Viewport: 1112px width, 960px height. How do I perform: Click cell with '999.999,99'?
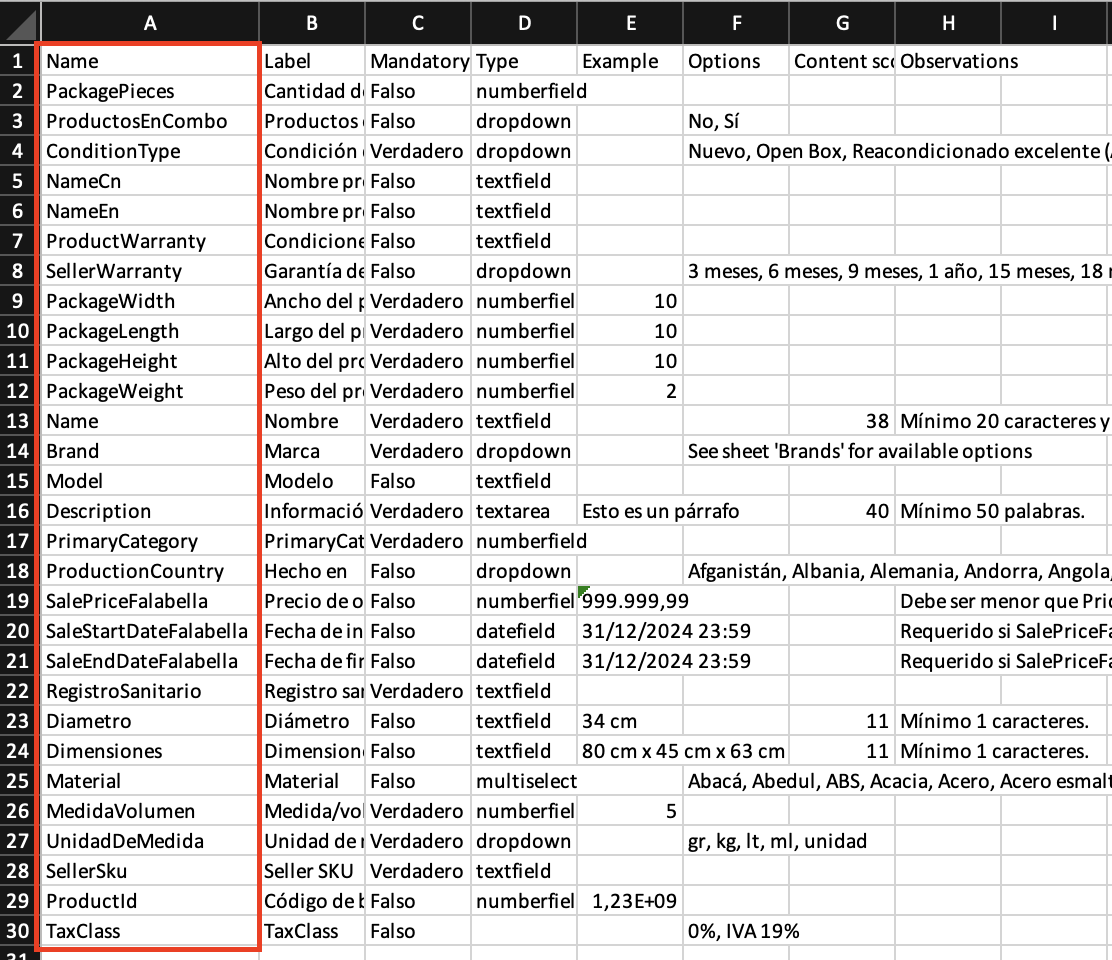pyautogui.click(x=630, y=601)
